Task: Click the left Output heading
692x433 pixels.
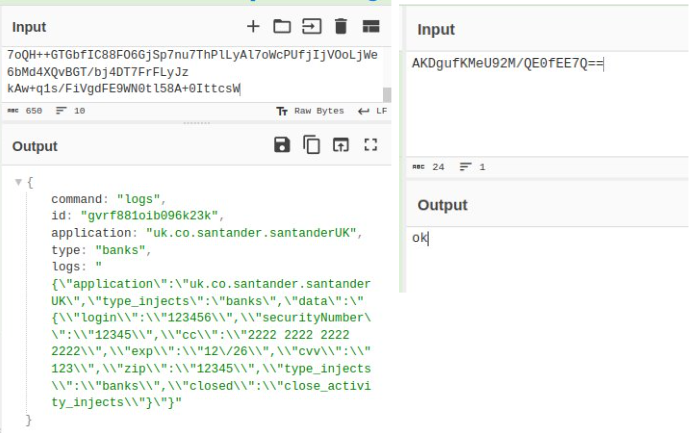Action: pos(35,146)
